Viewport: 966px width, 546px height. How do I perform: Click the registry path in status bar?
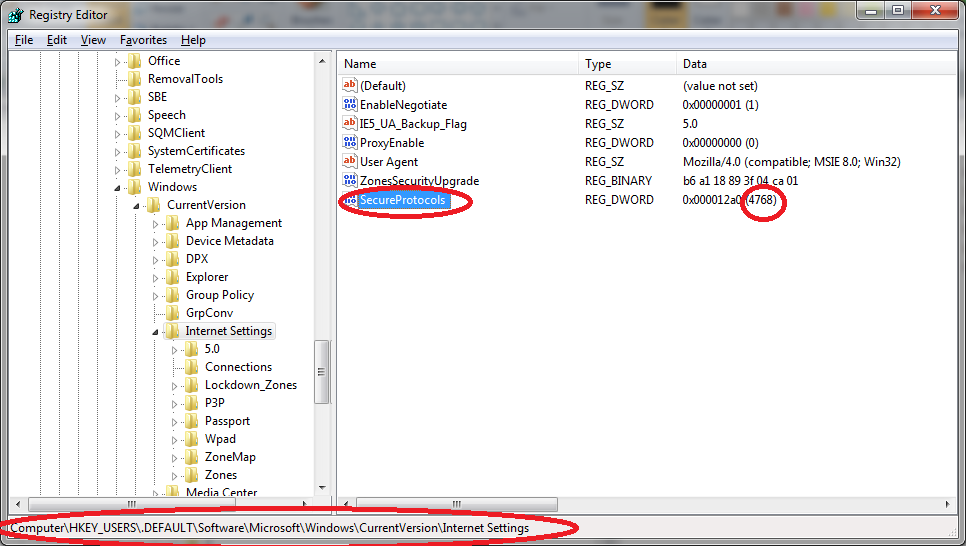tap(270, 528)
